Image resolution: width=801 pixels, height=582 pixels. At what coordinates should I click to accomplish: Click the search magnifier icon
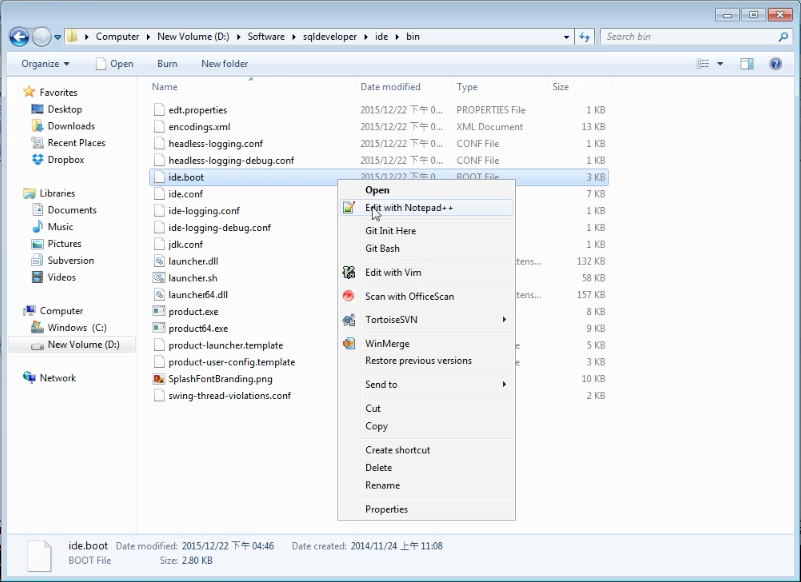783,37
